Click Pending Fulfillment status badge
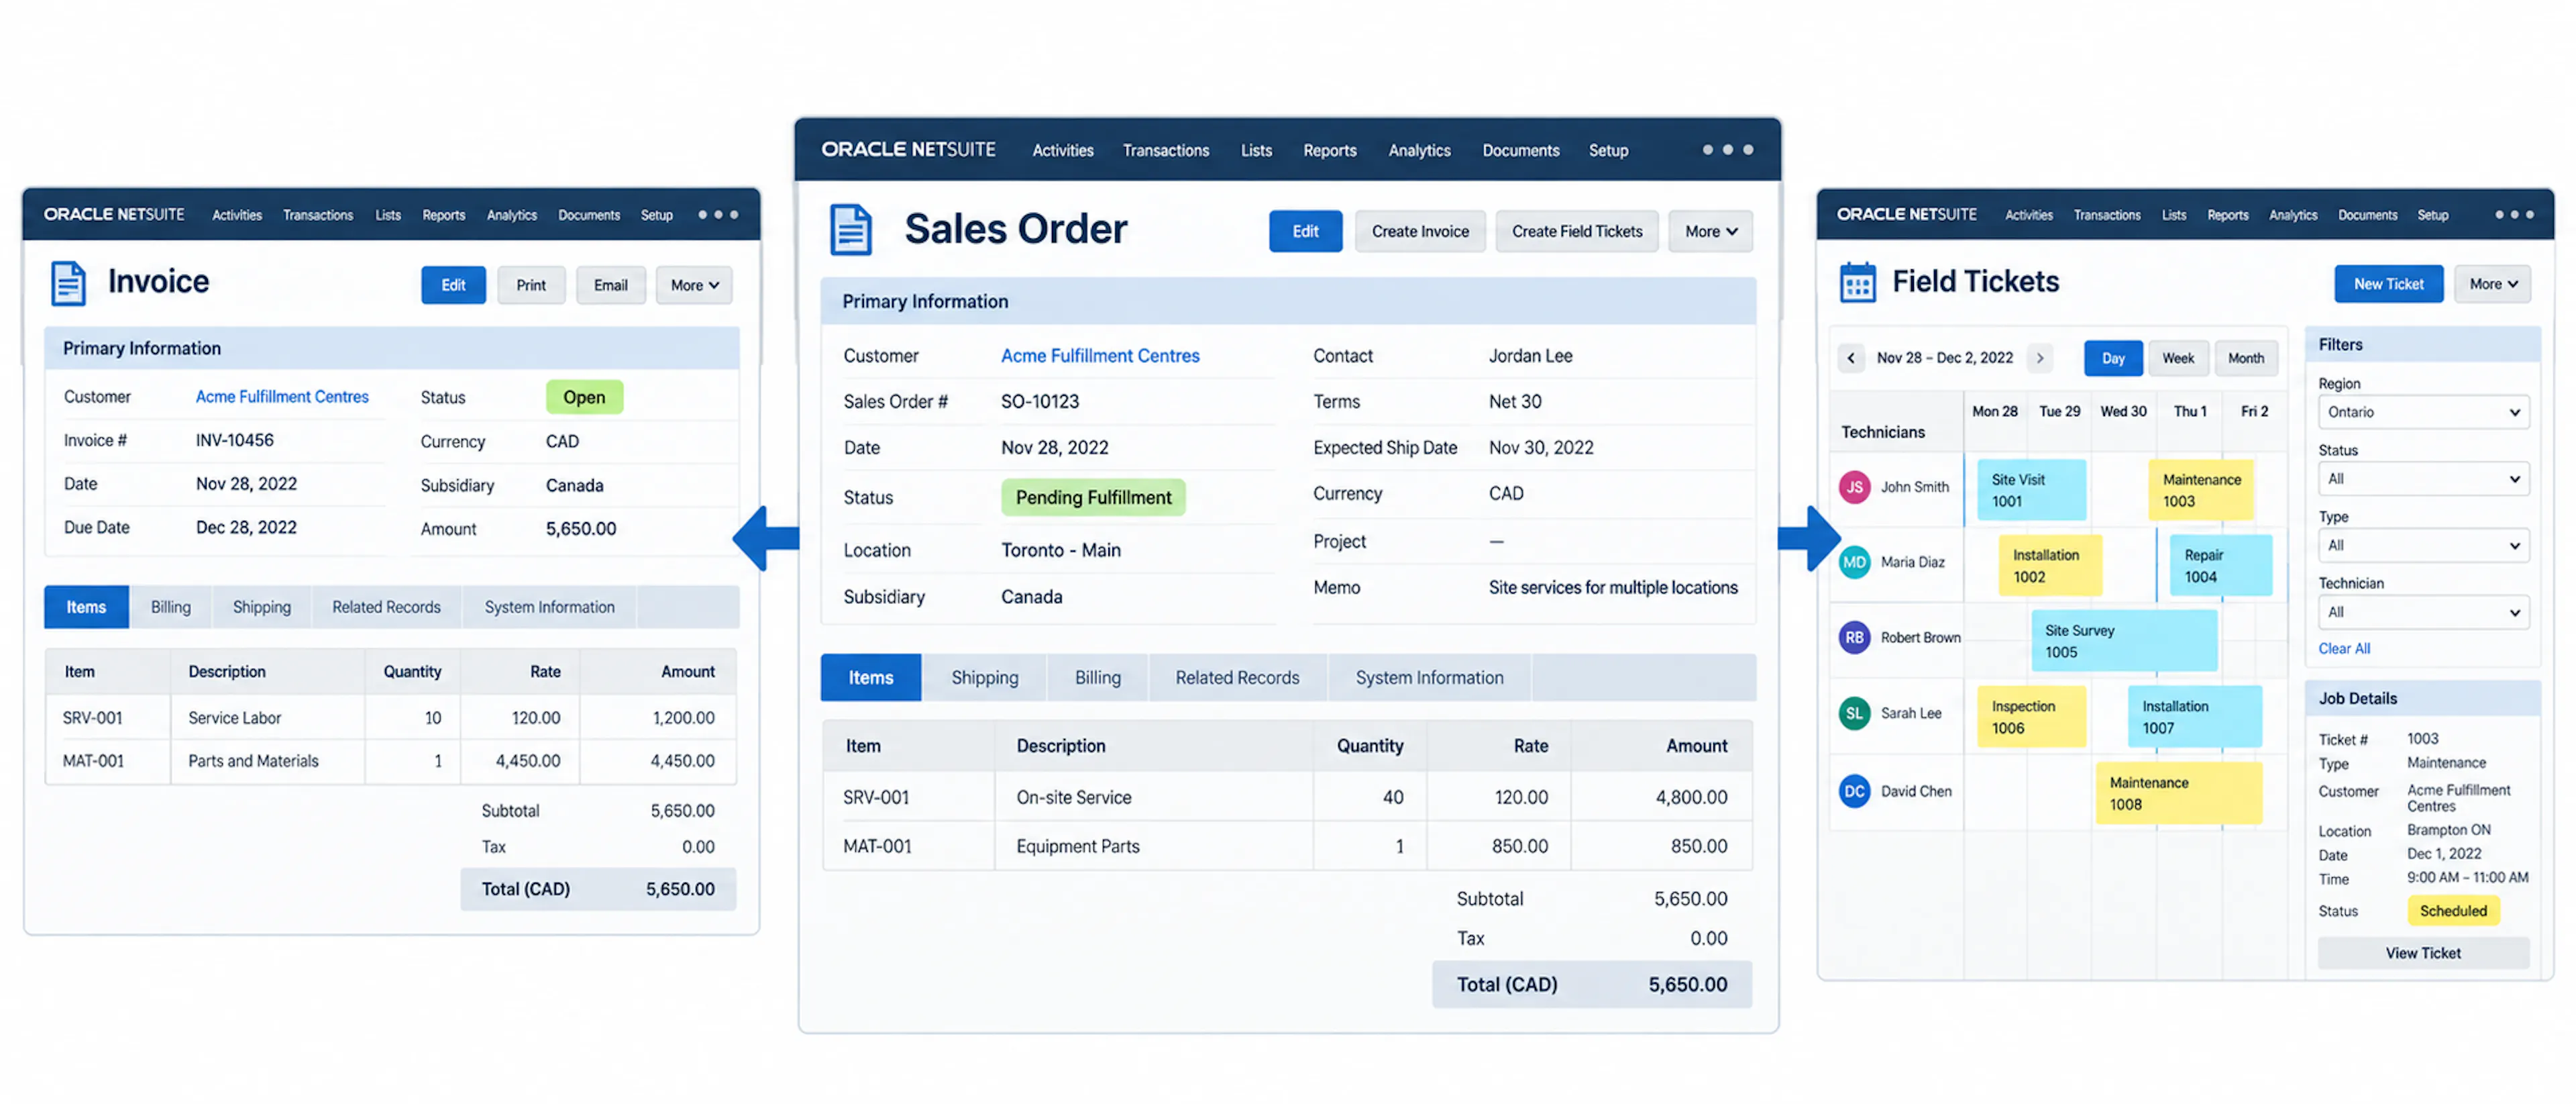This screenshot has width=2576, height=1104. point(1093,497)
